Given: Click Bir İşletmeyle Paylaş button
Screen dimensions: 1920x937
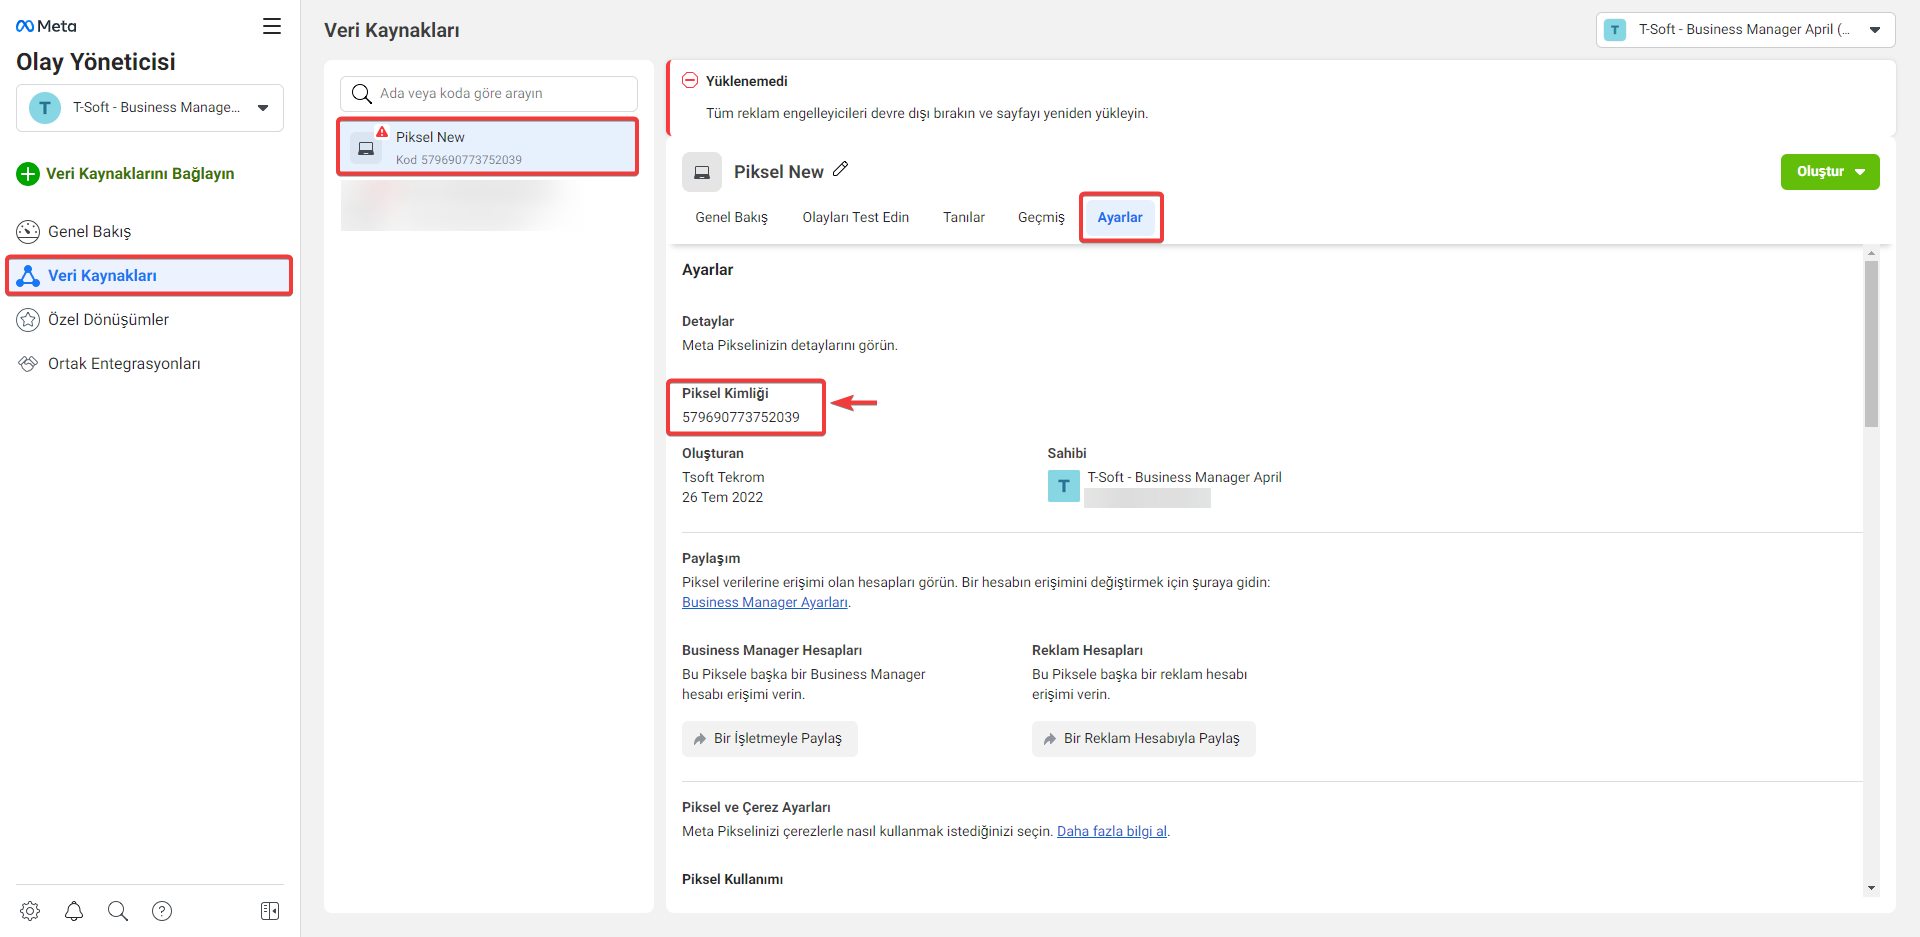Looking at the screenshot, I should pos(770,739).
